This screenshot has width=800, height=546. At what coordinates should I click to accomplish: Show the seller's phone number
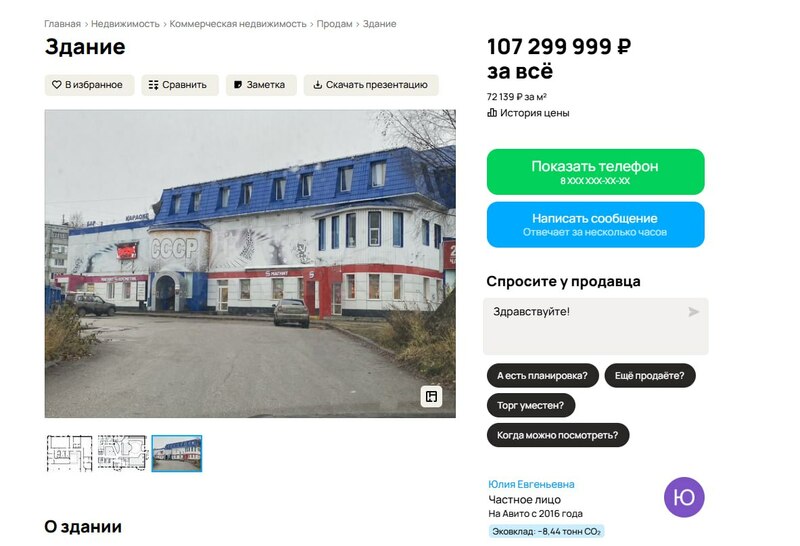point(595,171)
